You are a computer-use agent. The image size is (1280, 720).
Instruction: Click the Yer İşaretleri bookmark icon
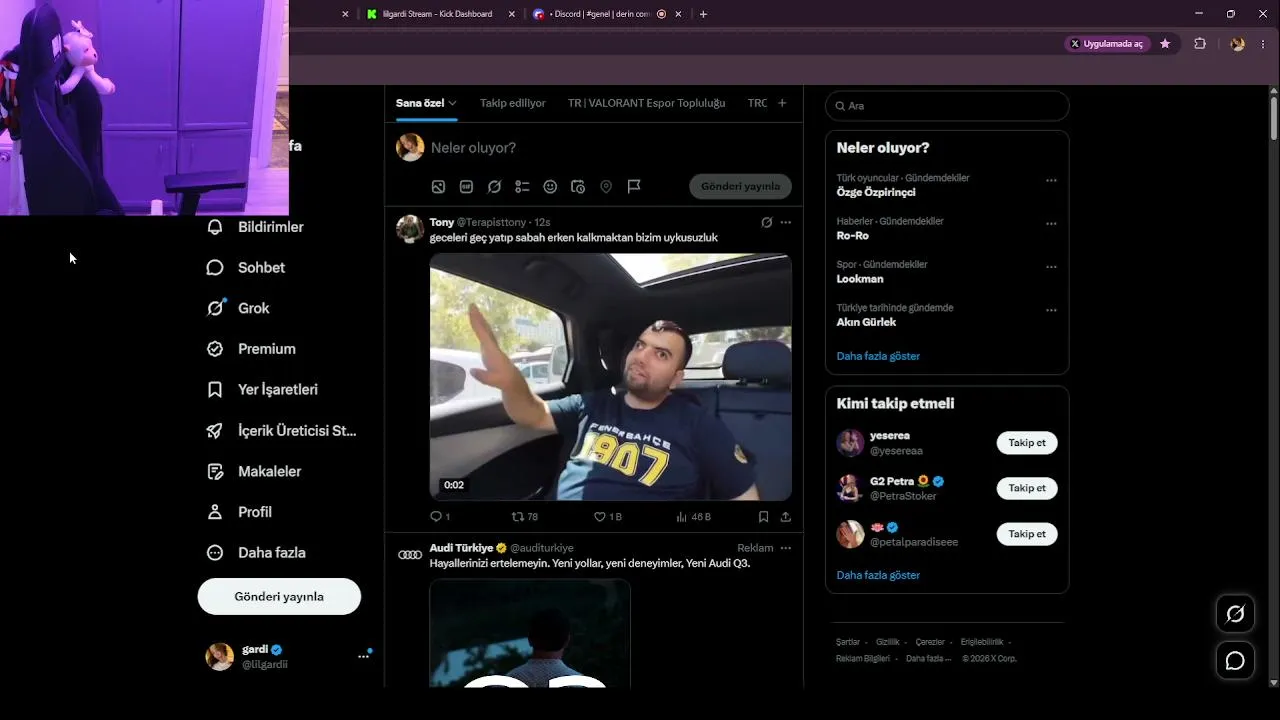pyautogui.click(x=215, y=390)
